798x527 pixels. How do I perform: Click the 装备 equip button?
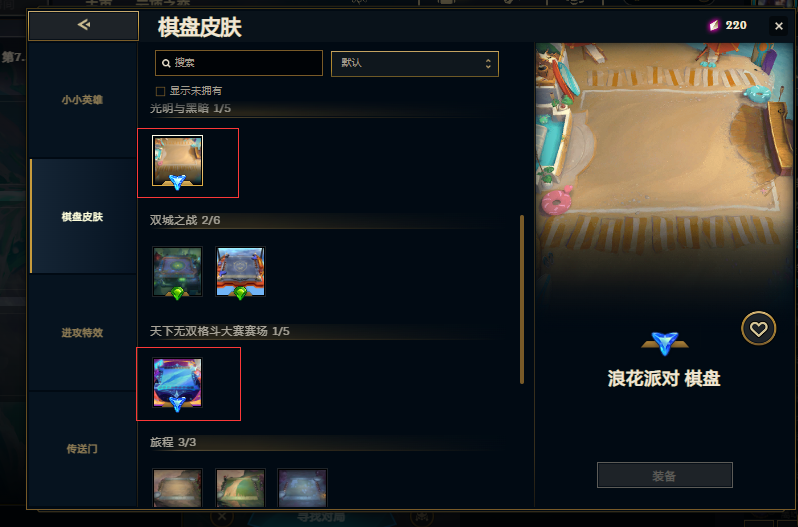tap(665, 475)
